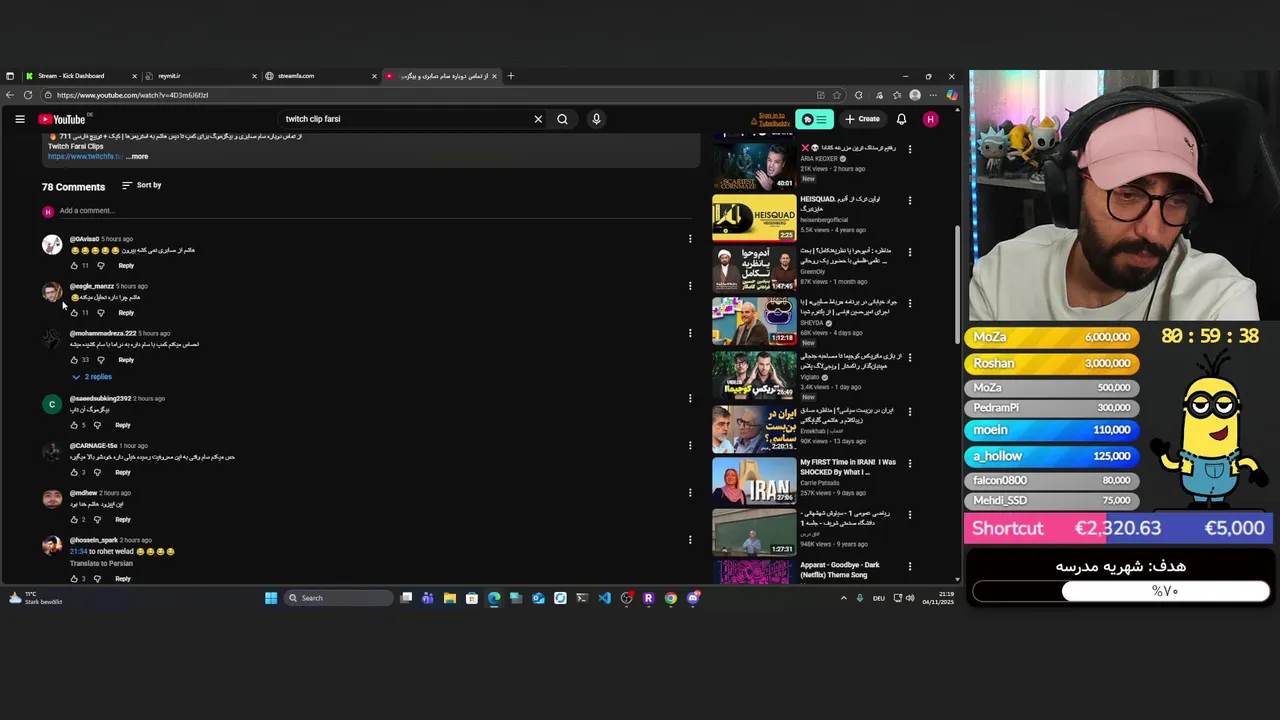Dislike the @eagle_manzz comment
1280x720 pixels.
(x=101, y=313)
